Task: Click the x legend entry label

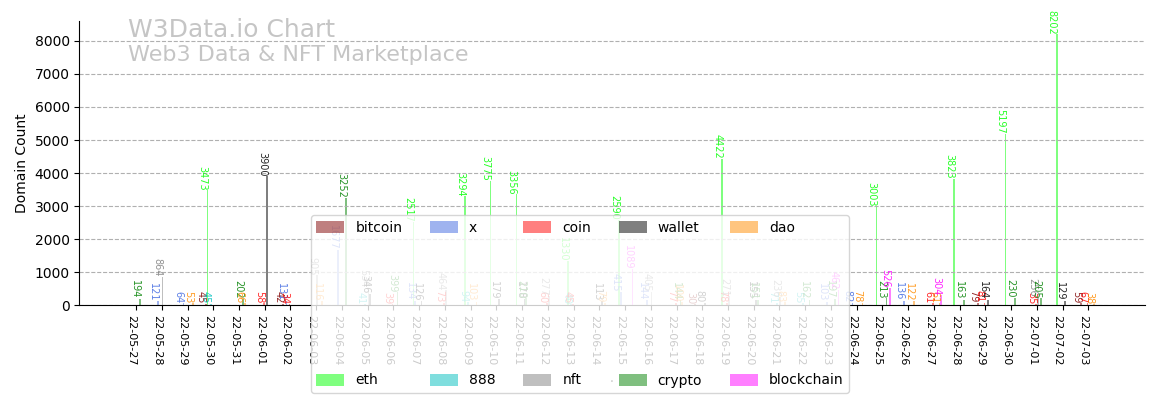Action: tap(473, 228)
